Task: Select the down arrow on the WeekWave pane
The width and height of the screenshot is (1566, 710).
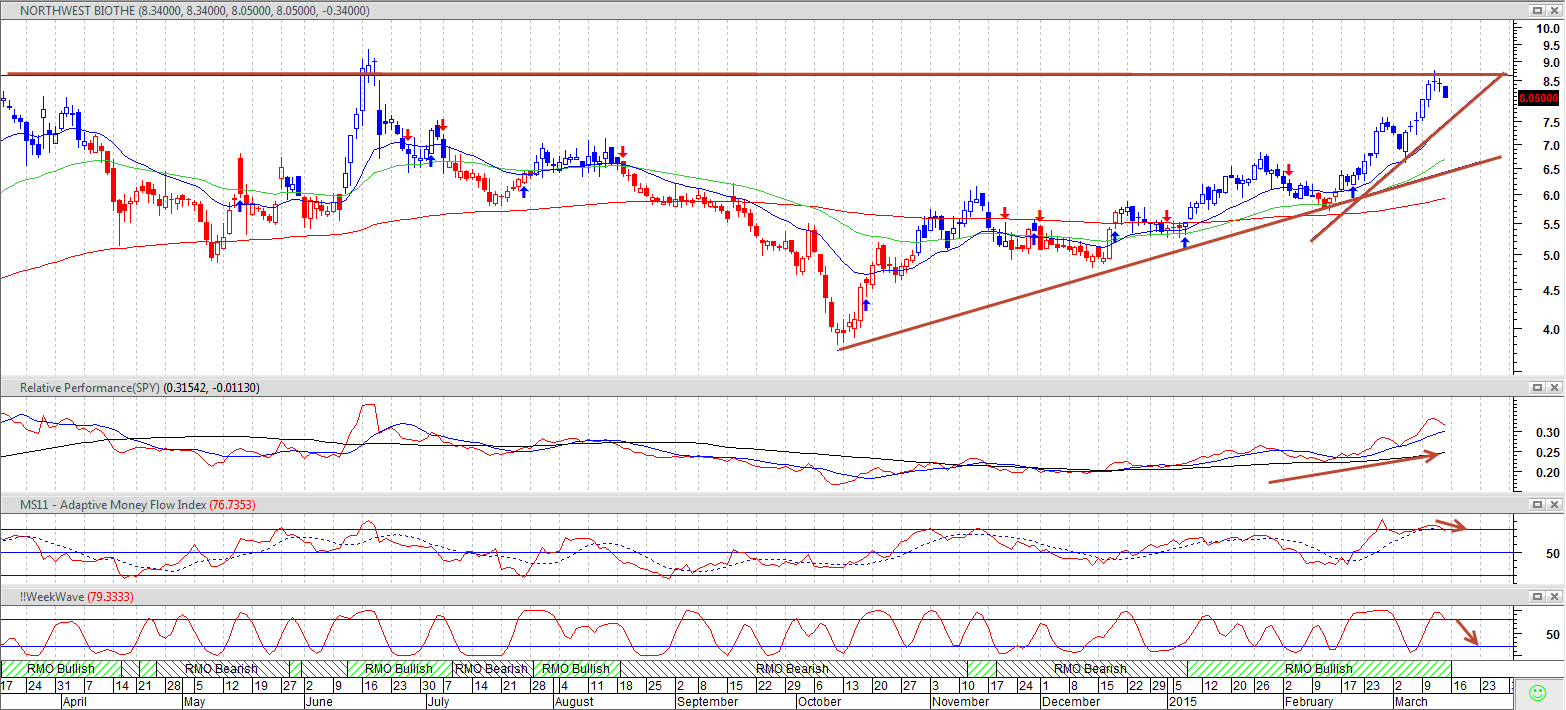Action: click(1468, 632)
